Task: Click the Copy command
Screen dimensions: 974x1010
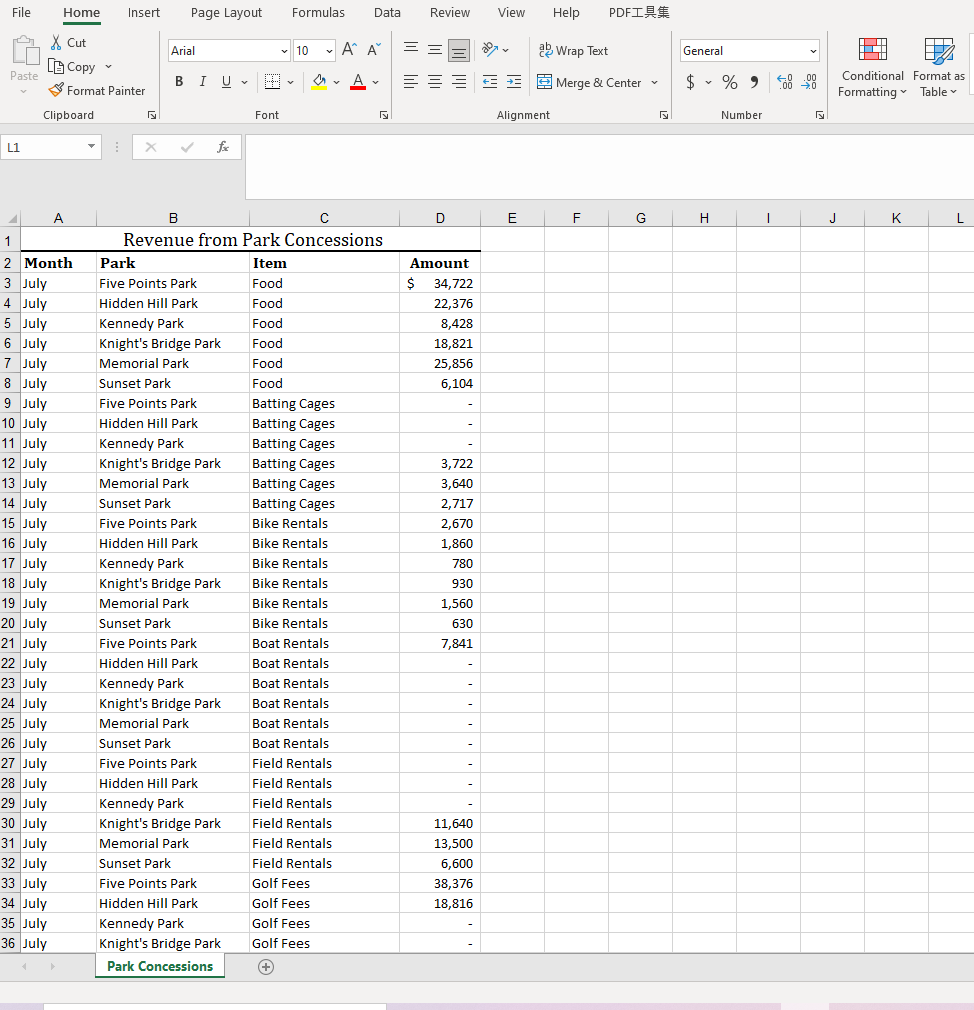Action: click(x=80, y=66)
